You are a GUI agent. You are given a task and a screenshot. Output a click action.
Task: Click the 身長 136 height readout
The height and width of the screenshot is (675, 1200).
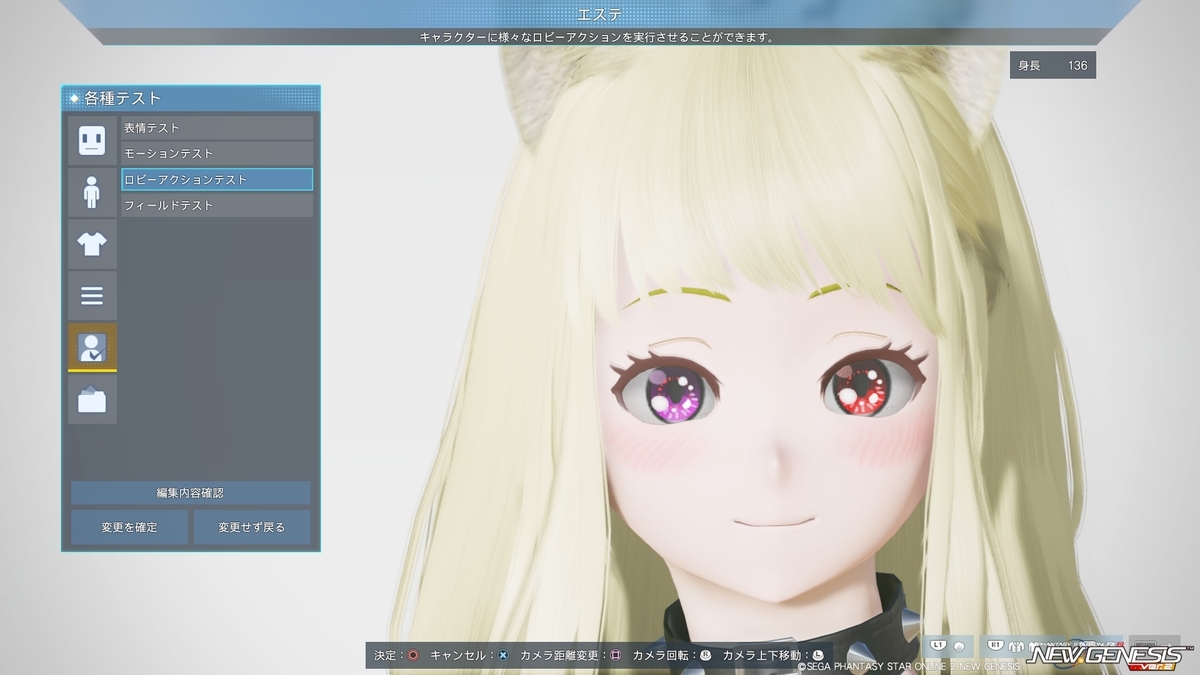[1052, 65]
